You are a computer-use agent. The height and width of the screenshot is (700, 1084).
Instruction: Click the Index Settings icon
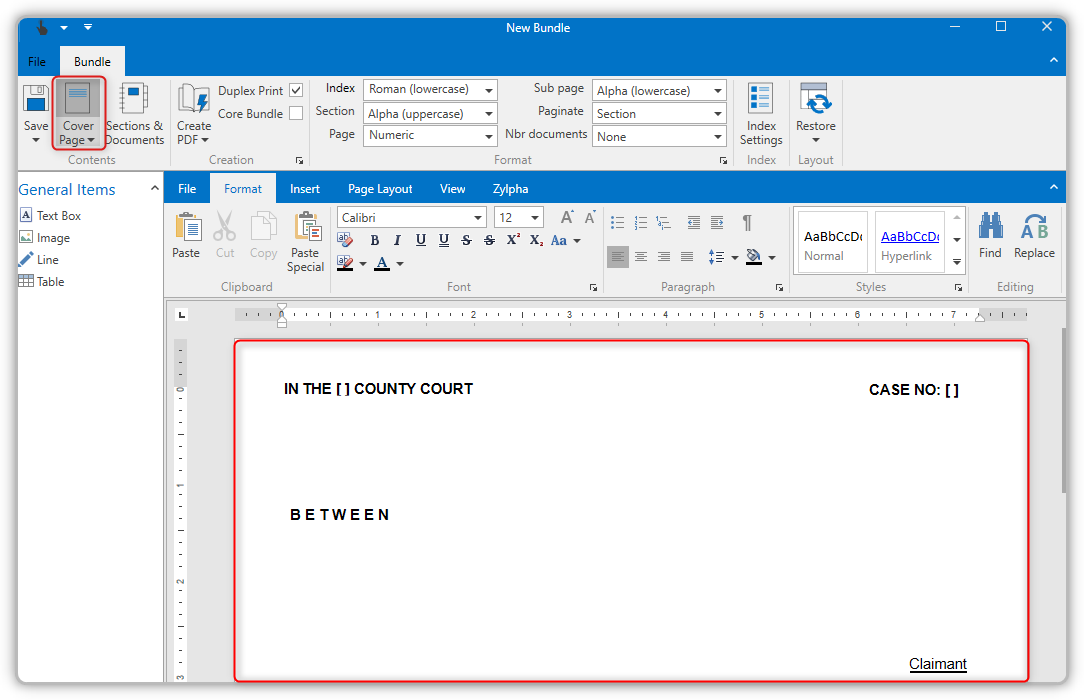[x=761, y=111]
